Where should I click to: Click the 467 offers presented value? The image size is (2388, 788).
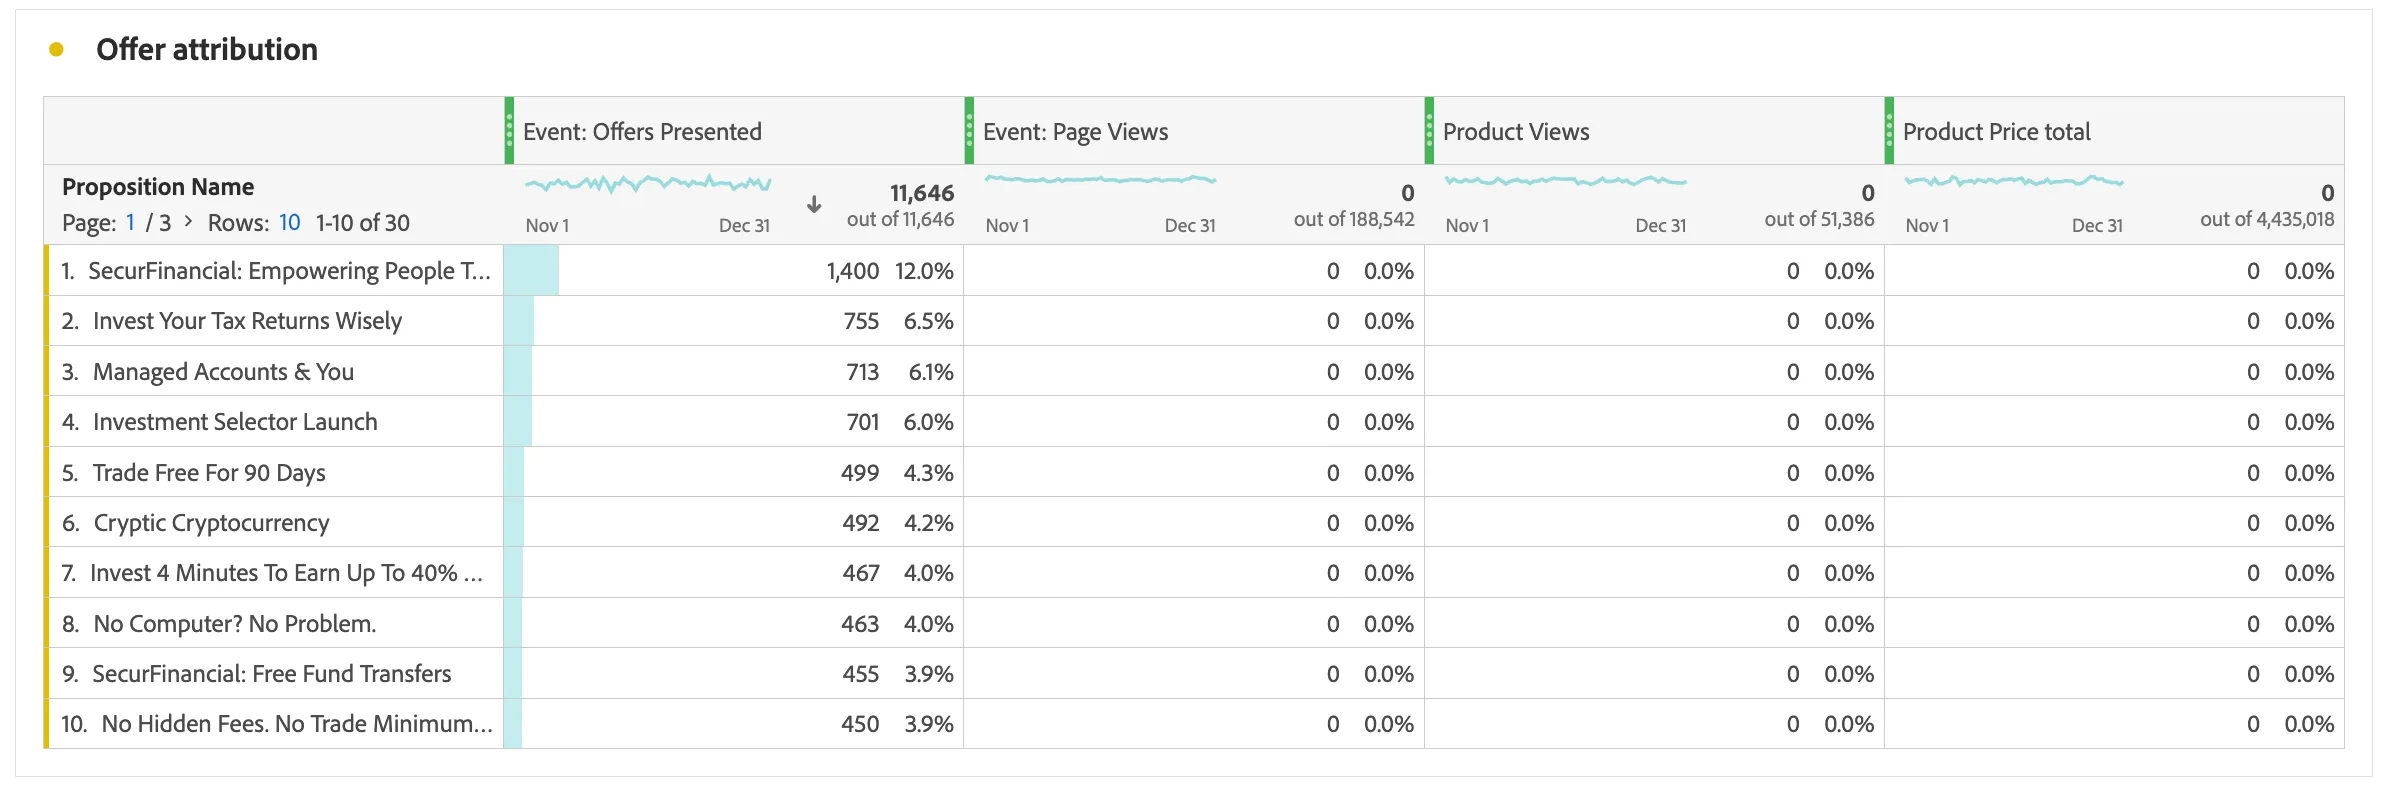861,573
